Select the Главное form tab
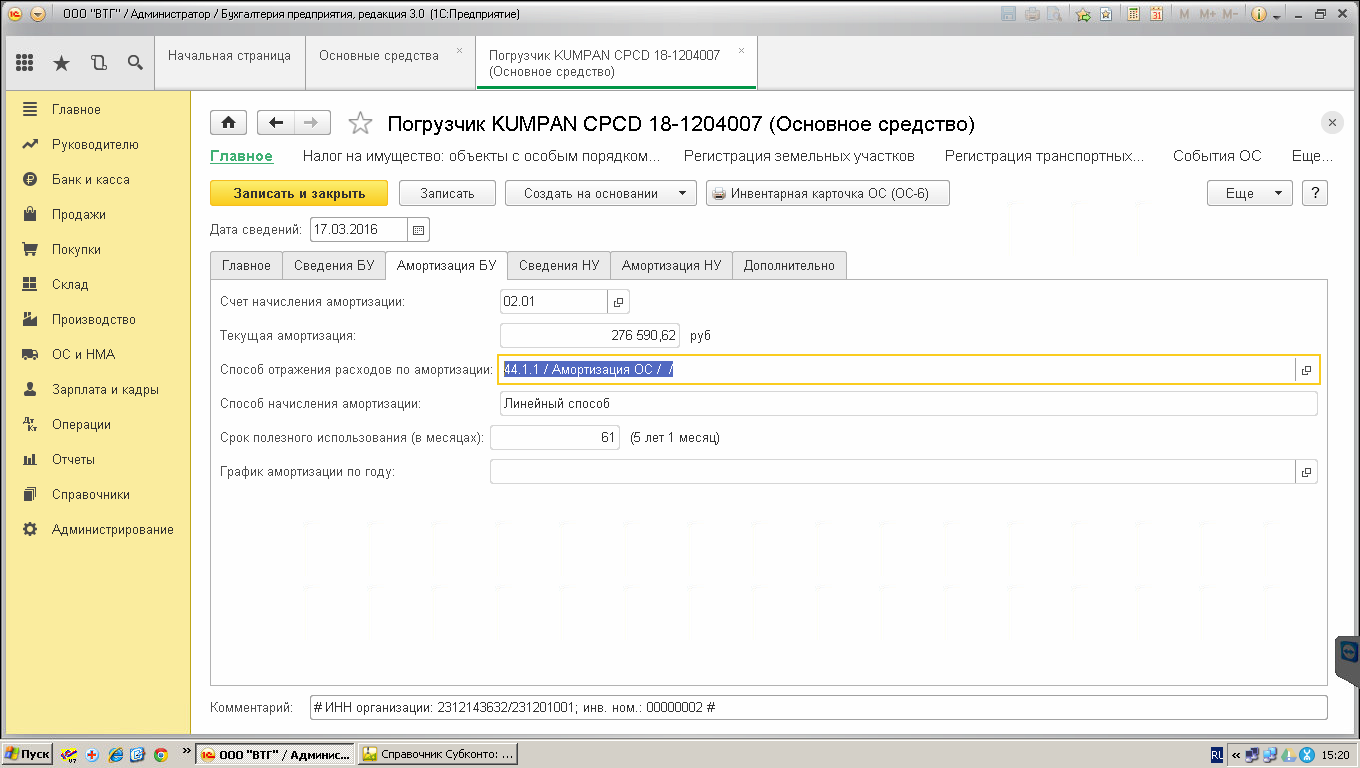 [x=246, y=265]
